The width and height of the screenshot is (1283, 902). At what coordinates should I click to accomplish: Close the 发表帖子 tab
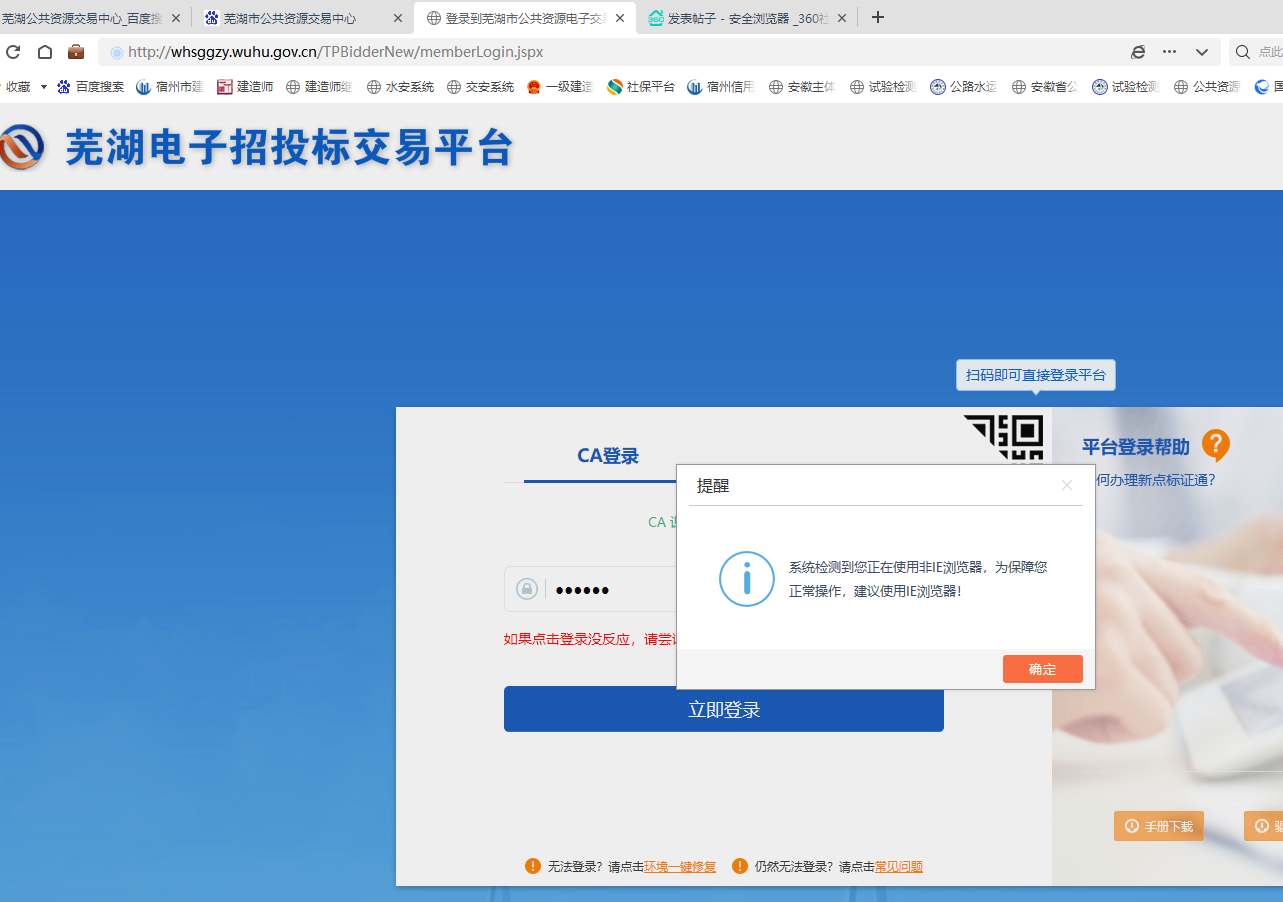coord(842,18)
